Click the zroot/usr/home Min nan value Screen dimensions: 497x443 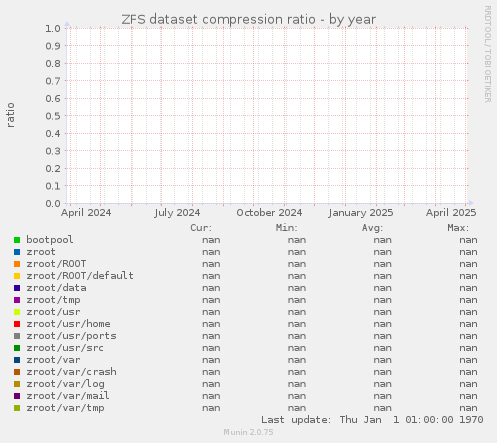297,324
